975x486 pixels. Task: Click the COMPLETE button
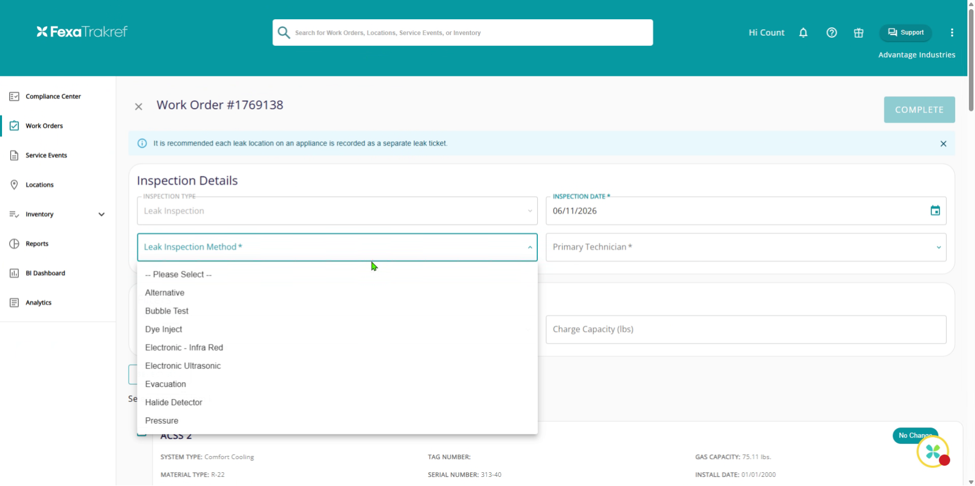[919, 109]
